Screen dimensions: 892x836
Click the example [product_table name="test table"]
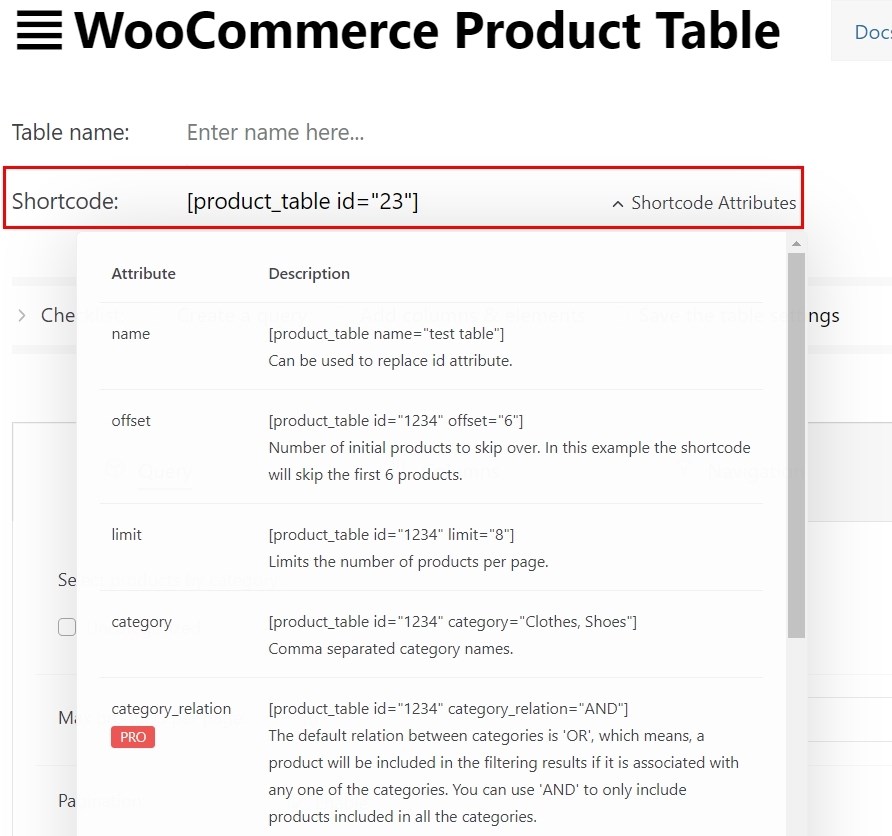[386, 334]
